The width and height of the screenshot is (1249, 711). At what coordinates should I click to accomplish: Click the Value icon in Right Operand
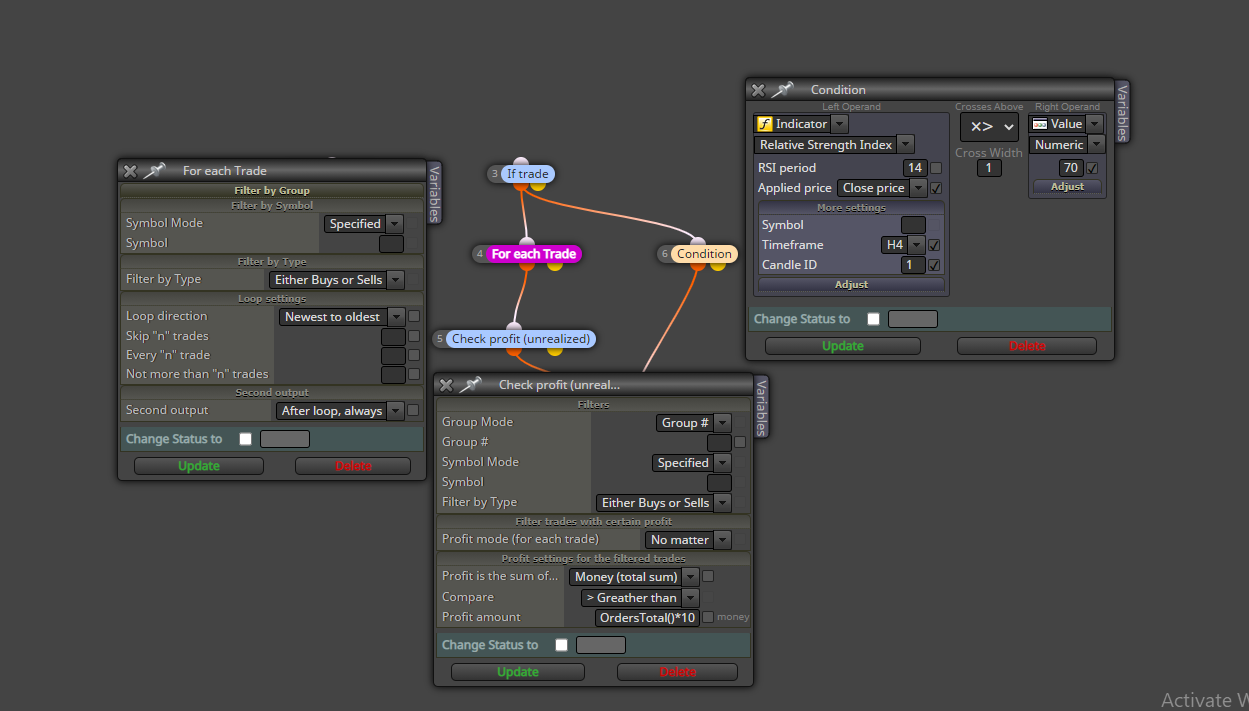1039,124
